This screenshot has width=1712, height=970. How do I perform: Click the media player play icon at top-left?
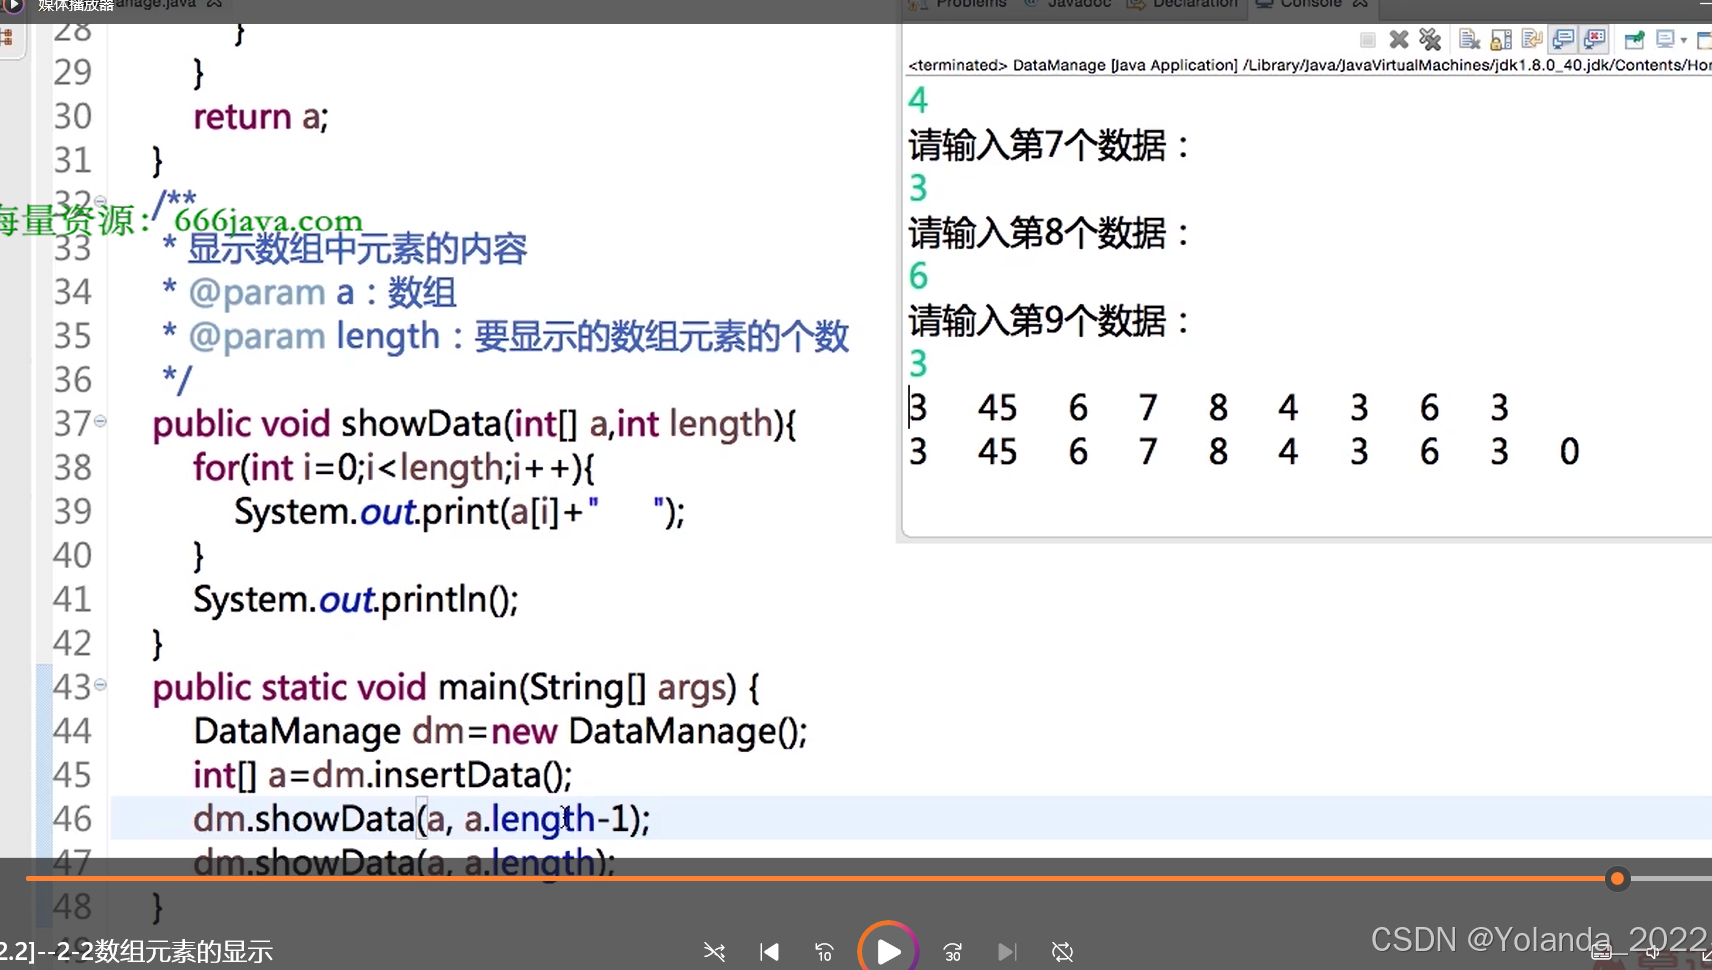tap(14, 5)
